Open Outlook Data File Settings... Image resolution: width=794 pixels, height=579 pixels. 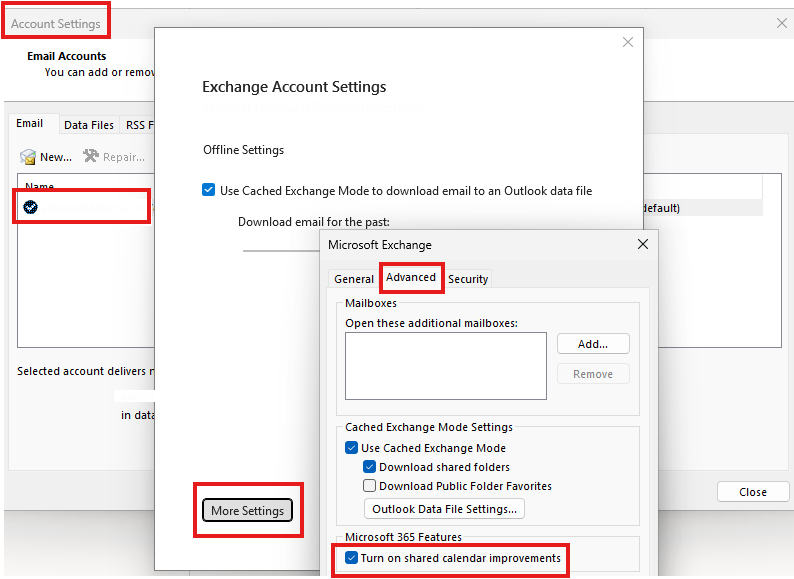pyautogui.click(x=444, y=509)
